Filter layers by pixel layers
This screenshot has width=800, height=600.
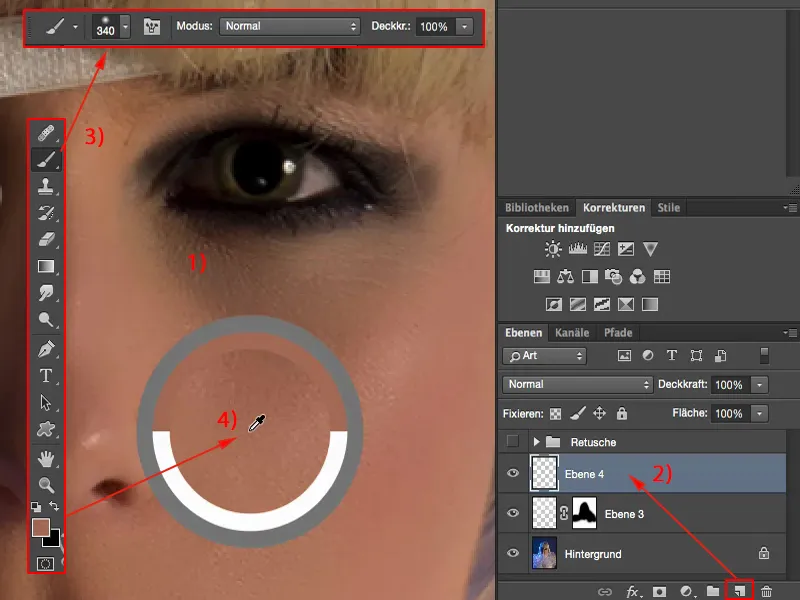(624, 356)
